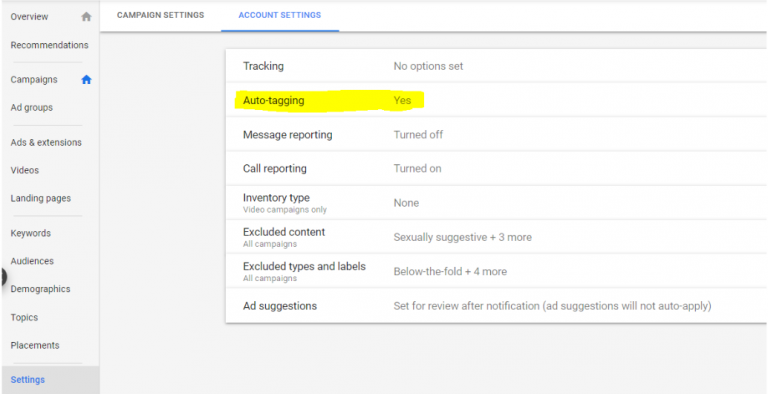The height and width of the screenshot is (394, 768).
Task: Expand the Call reporting row
Action: tap(496, 169)
